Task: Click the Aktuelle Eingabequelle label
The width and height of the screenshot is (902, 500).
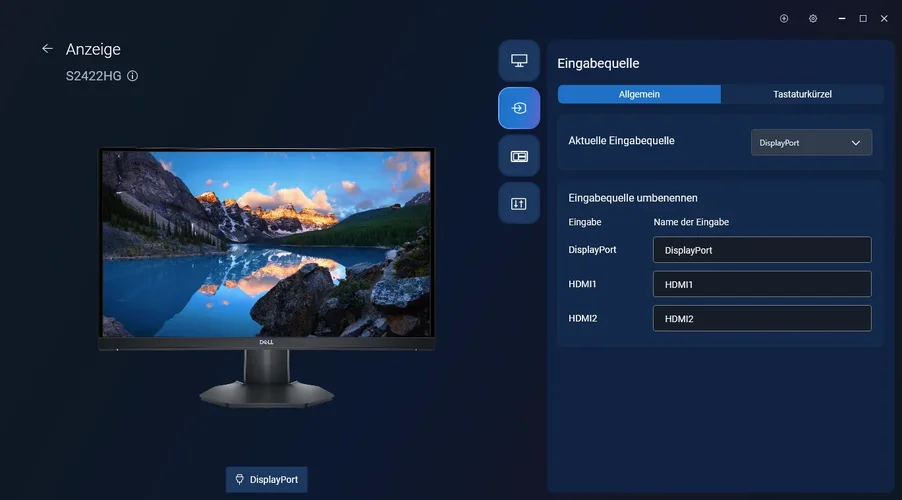Action: (x=621, y=141)
